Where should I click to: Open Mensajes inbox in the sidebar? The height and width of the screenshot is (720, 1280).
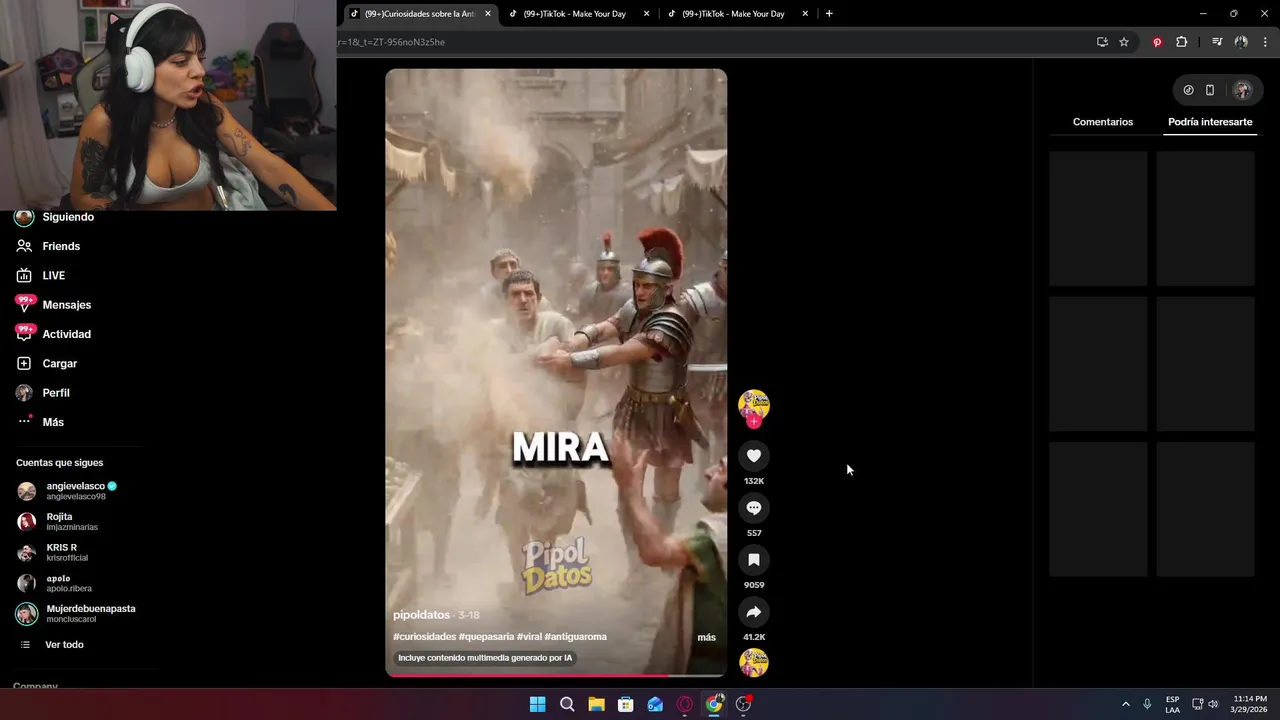point(66,305)
